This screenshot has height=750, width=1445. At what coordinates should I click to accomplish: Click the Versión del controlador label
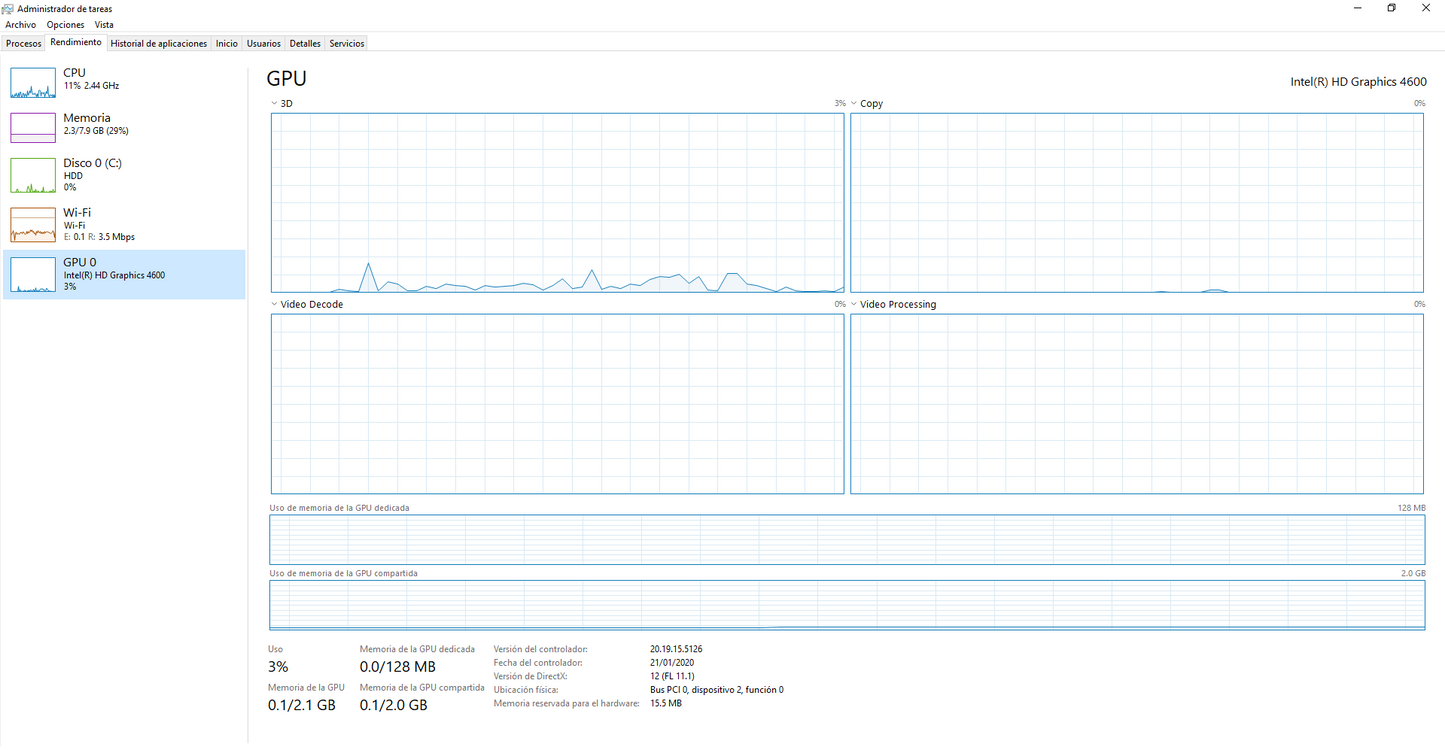point(540,649)
